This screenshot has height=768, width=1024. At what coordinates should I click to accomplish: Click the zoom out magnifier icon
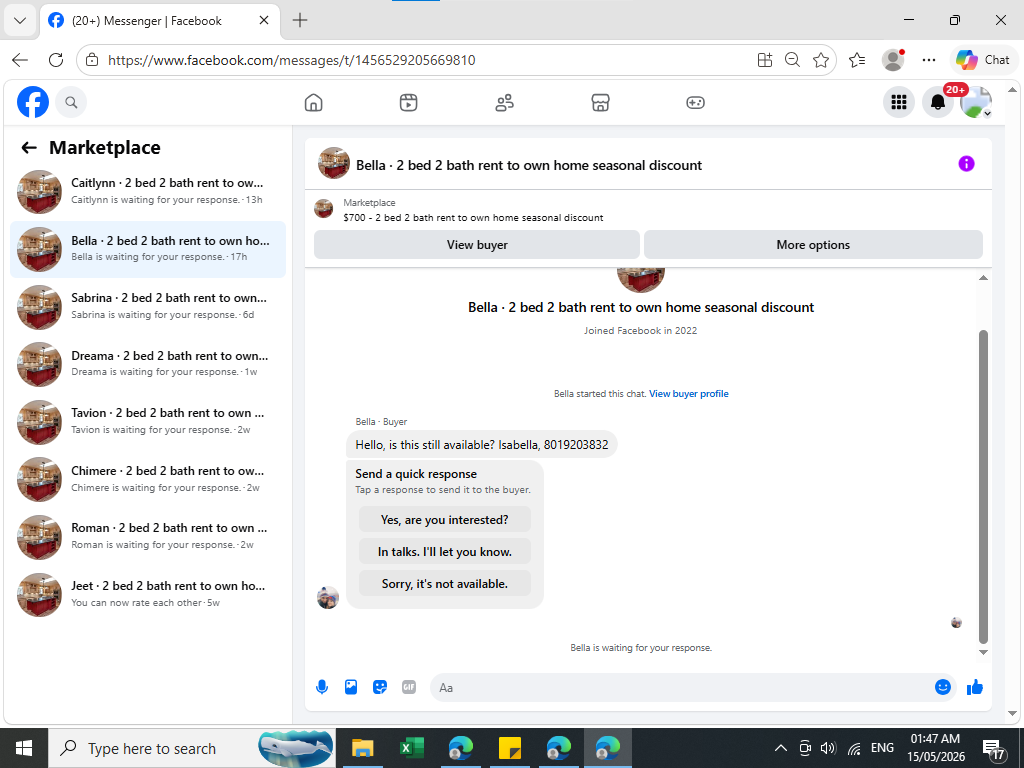[792, 60]
